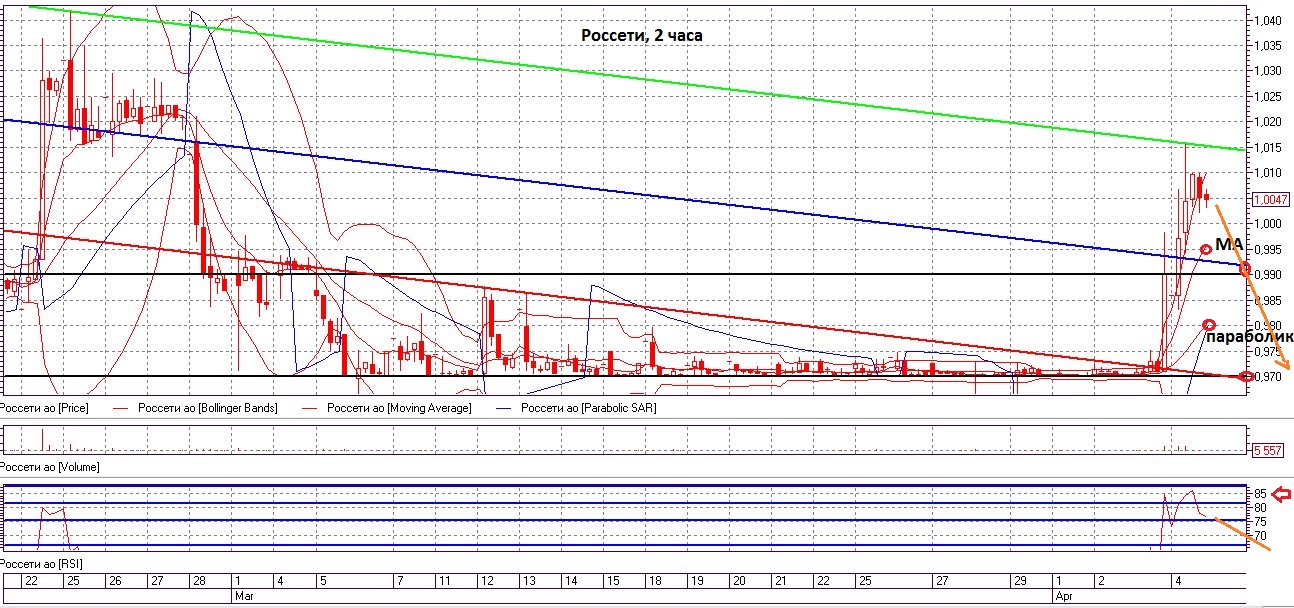Screen dimensions: 1294x608
Task: Click date label 26 on time axis
Action: tap(114, 581)
